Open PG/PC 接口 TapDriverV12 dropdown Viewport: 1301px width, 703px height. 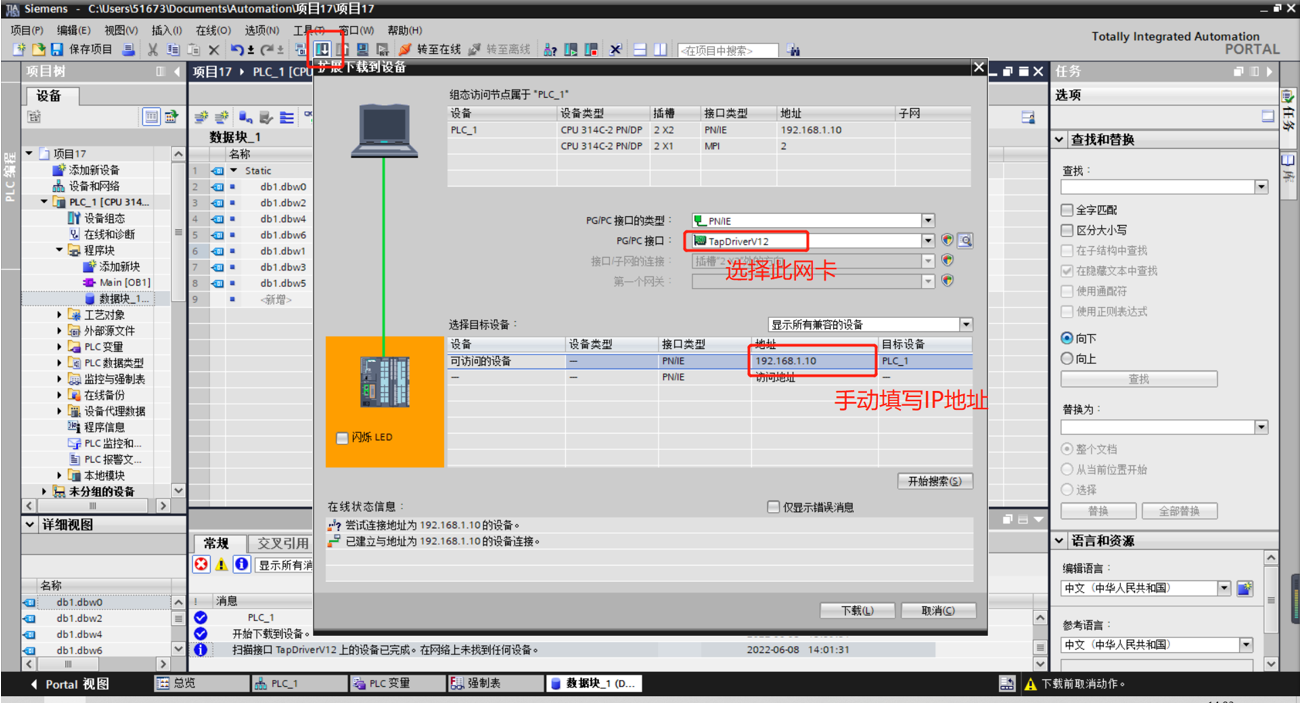(x=928, y=241)
